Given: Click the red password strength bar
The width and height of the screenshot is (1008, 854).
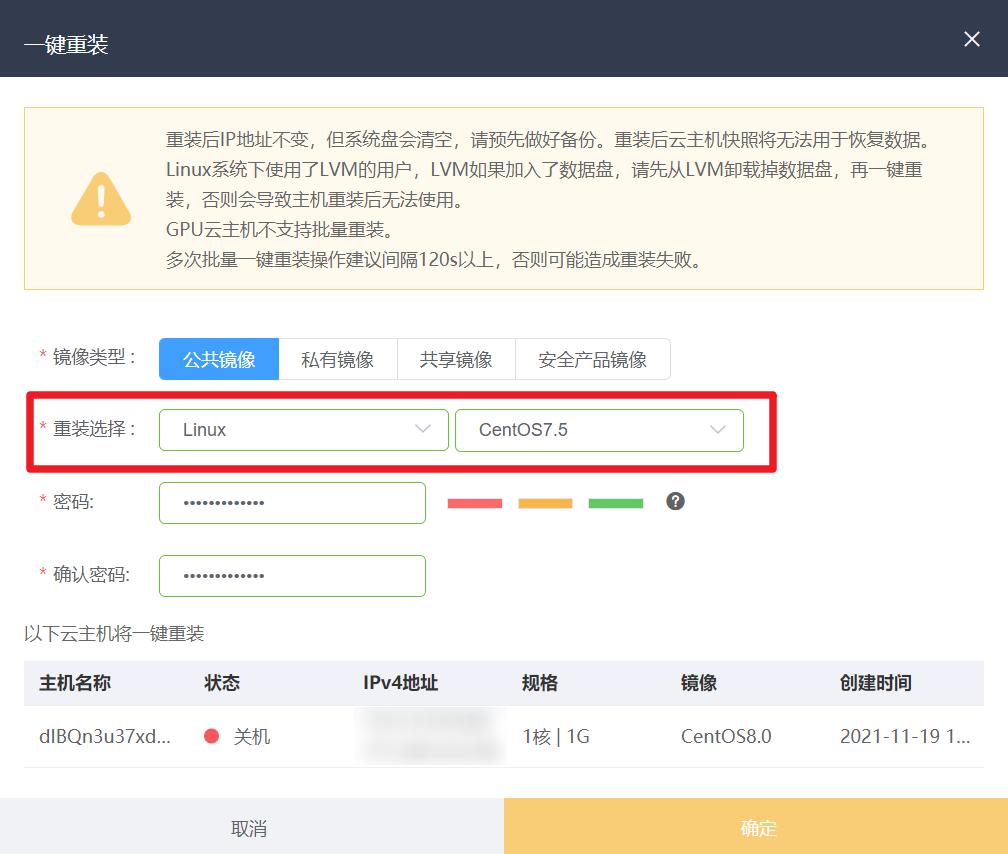Looking at the screenshot, I should 475,503.
